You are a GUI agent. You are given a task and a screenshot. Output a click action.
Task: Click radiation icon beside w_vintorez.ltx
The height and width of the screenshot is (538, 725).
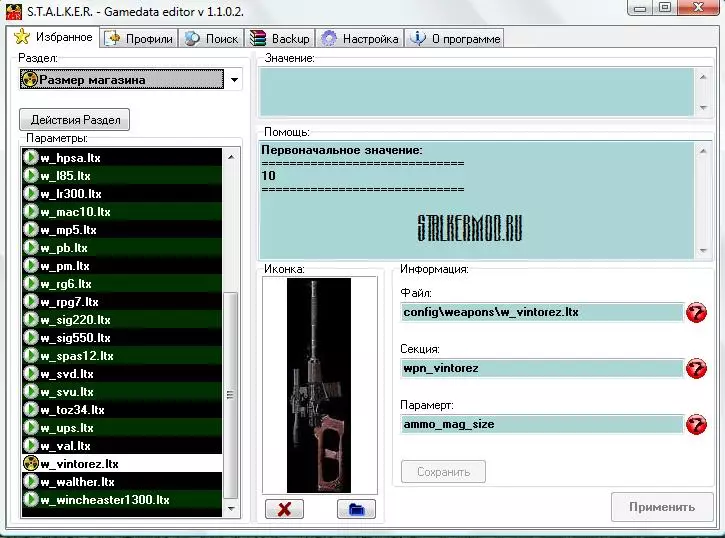click(x=31, y=463)
